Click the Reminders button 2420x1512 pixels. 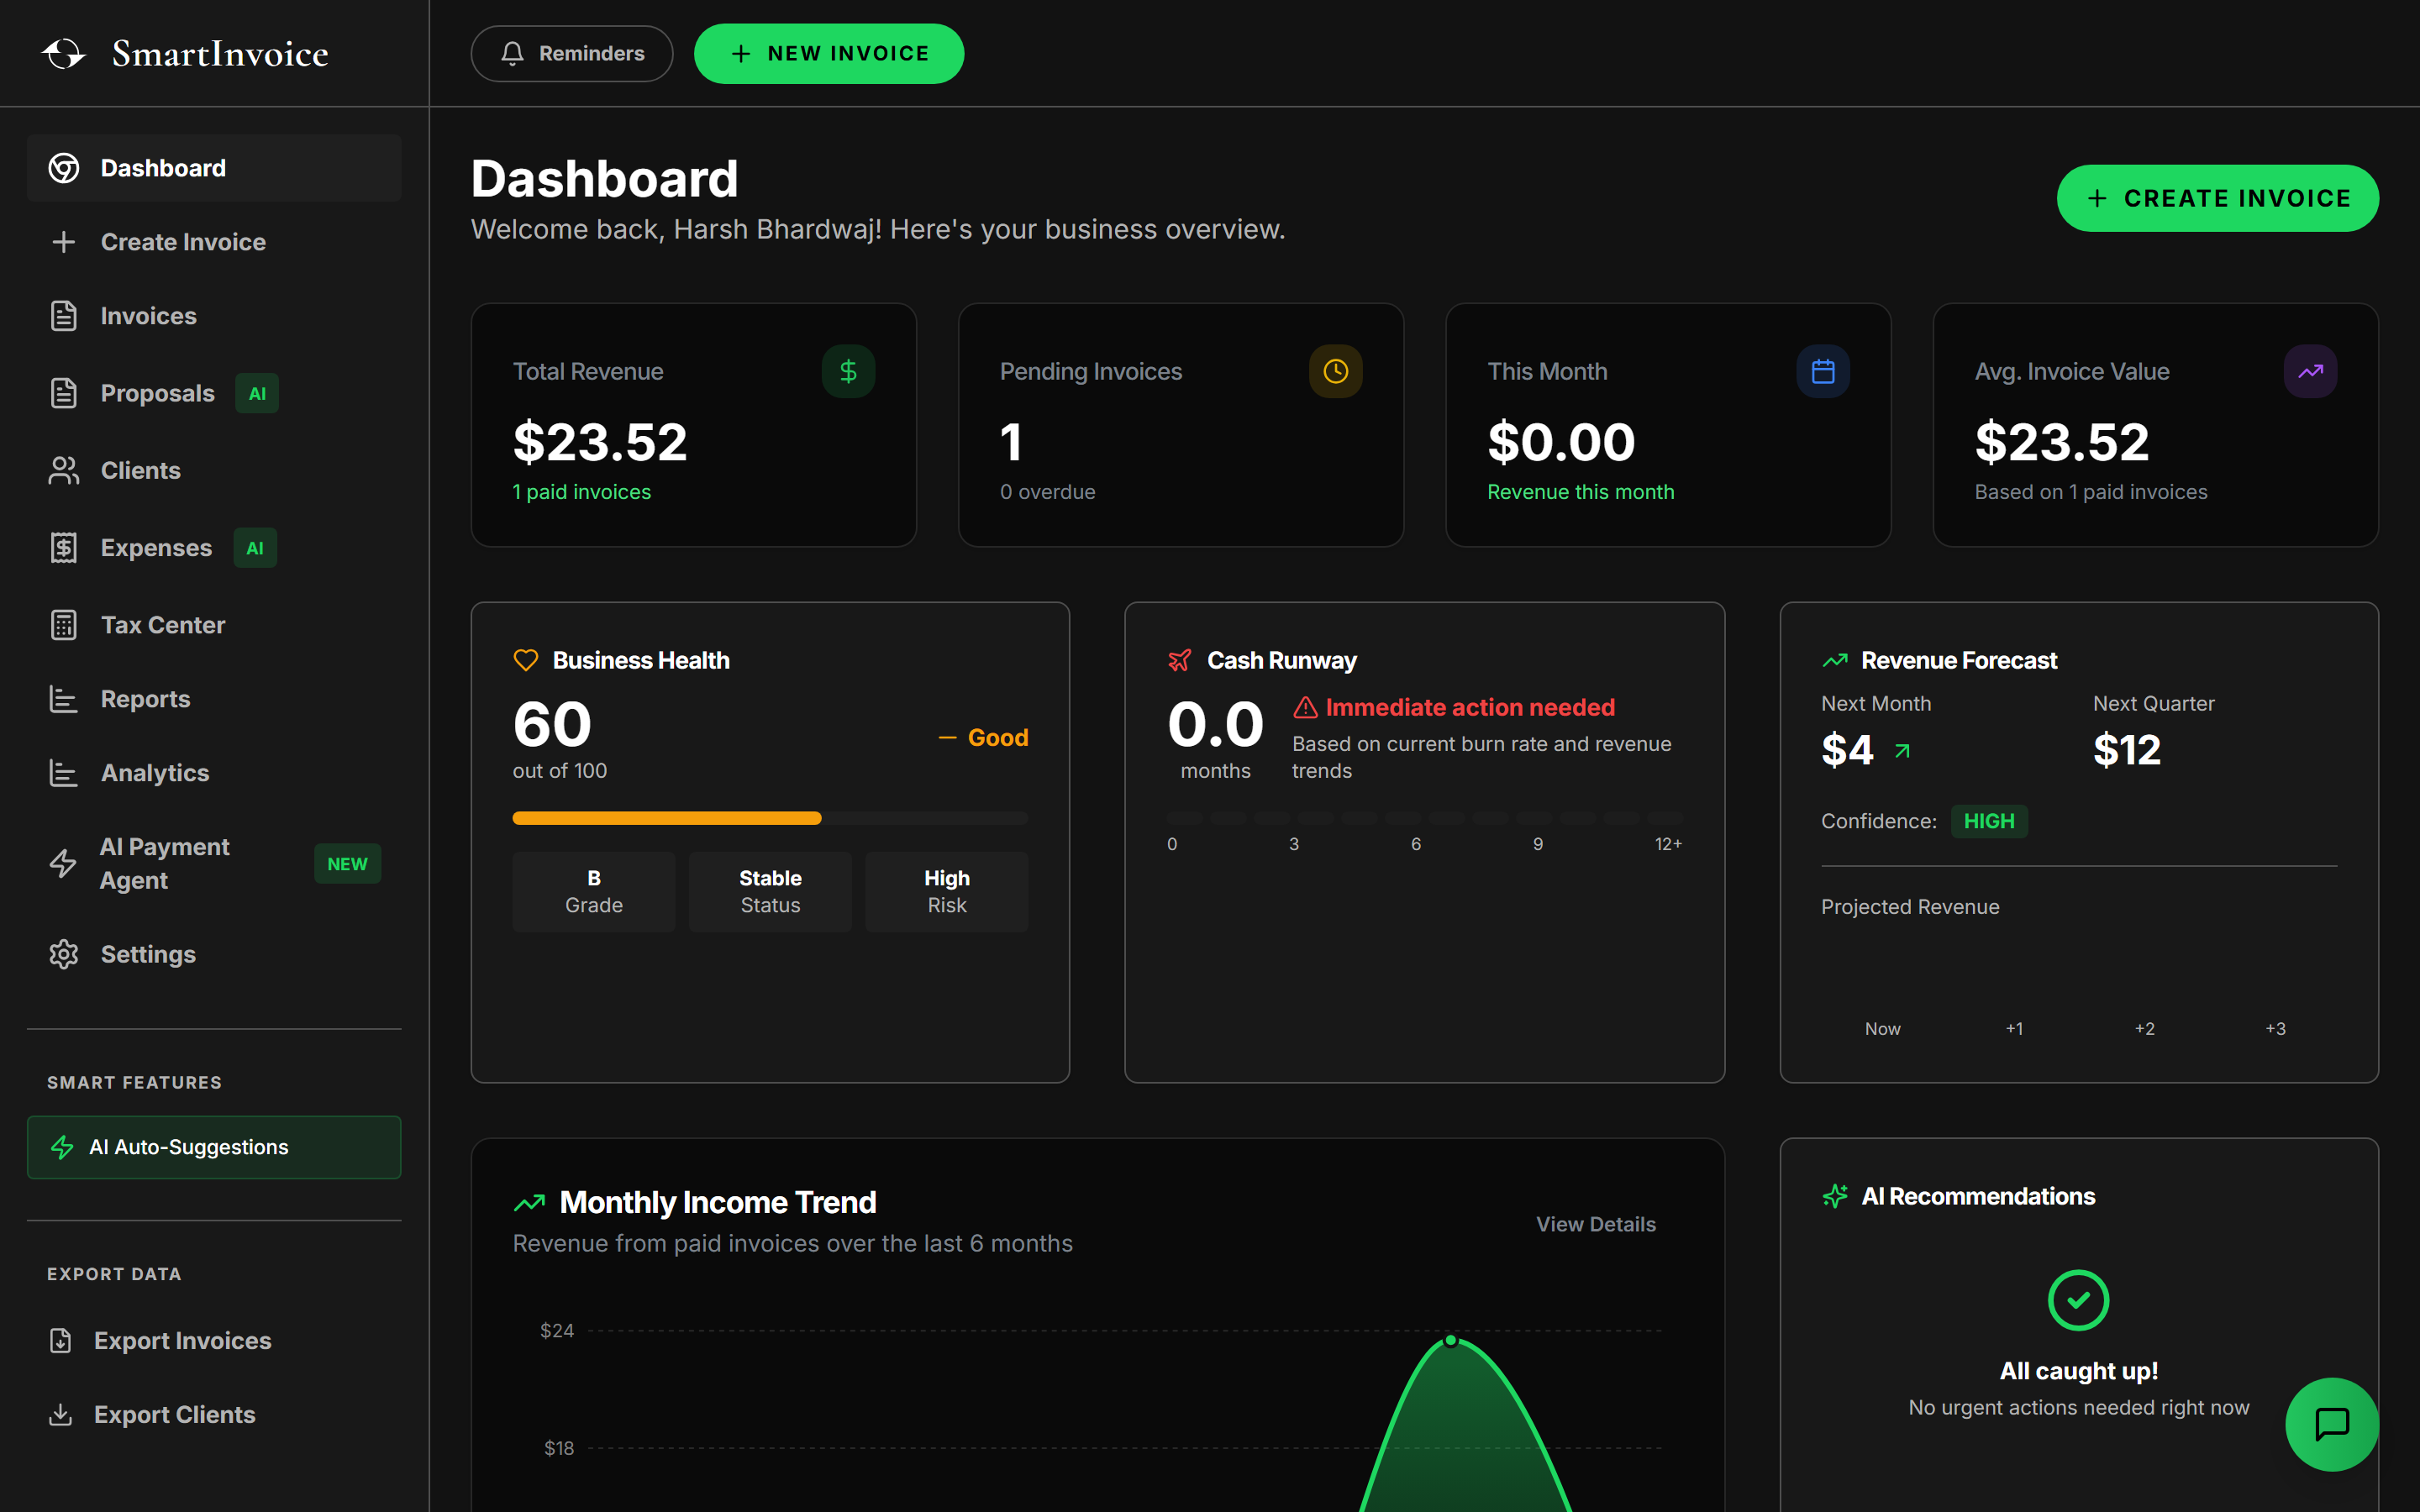coord(572,54)
